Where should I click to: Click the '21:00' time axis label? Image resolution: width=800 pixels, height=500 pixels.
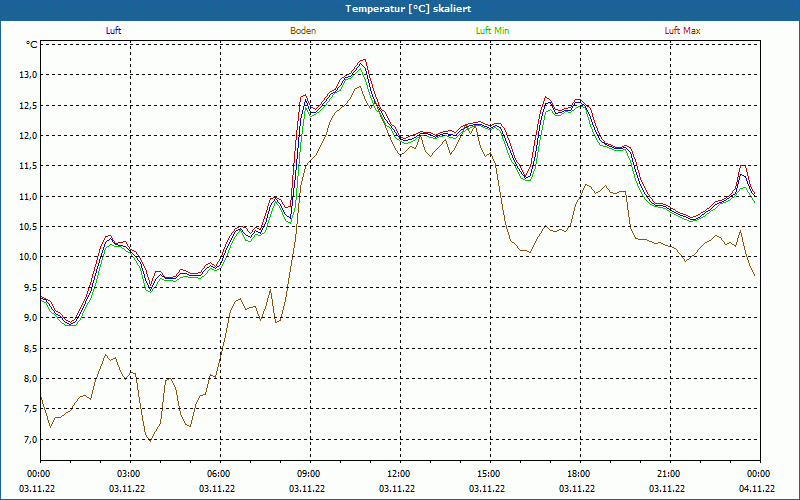[x=670, y=474]
